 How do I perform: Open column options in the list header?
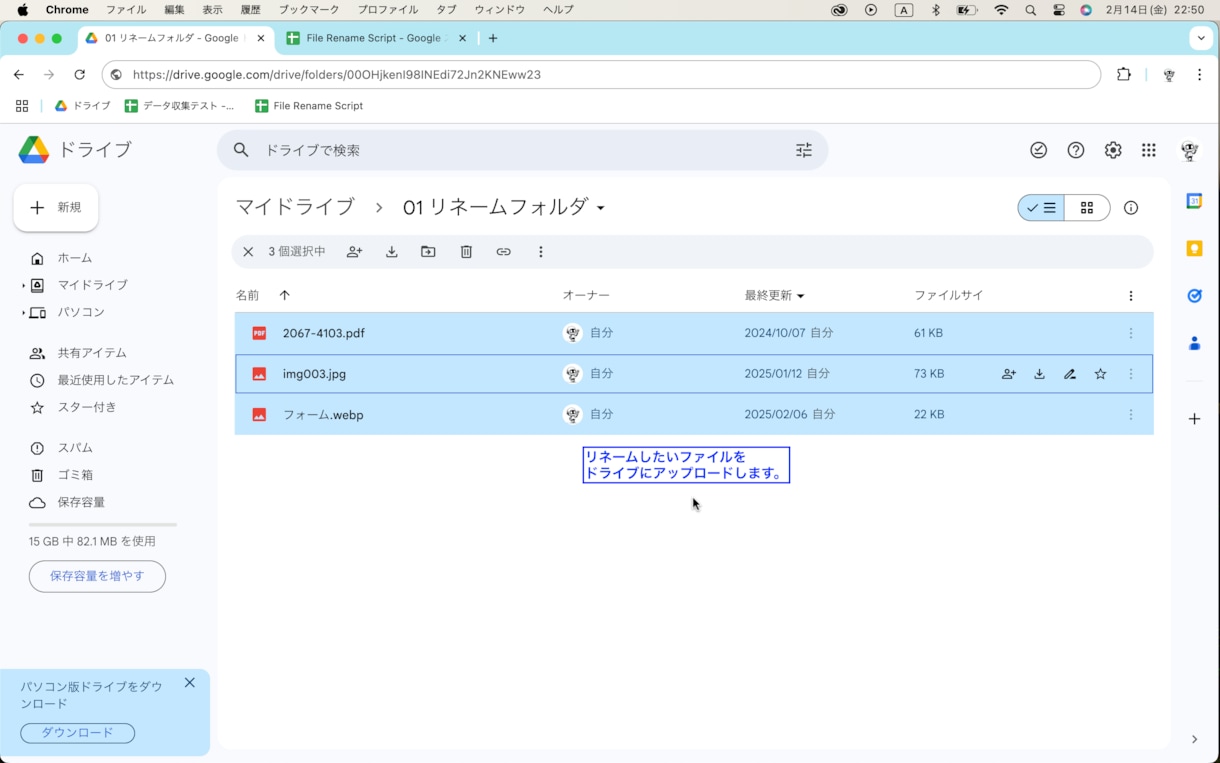pos(1131,296)
